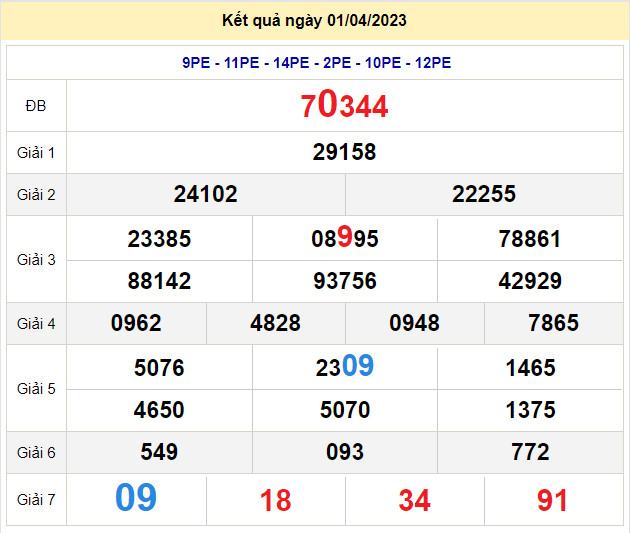Select the Giải 7 number 34
630x533 pixels.
click(x=414, y=500)
